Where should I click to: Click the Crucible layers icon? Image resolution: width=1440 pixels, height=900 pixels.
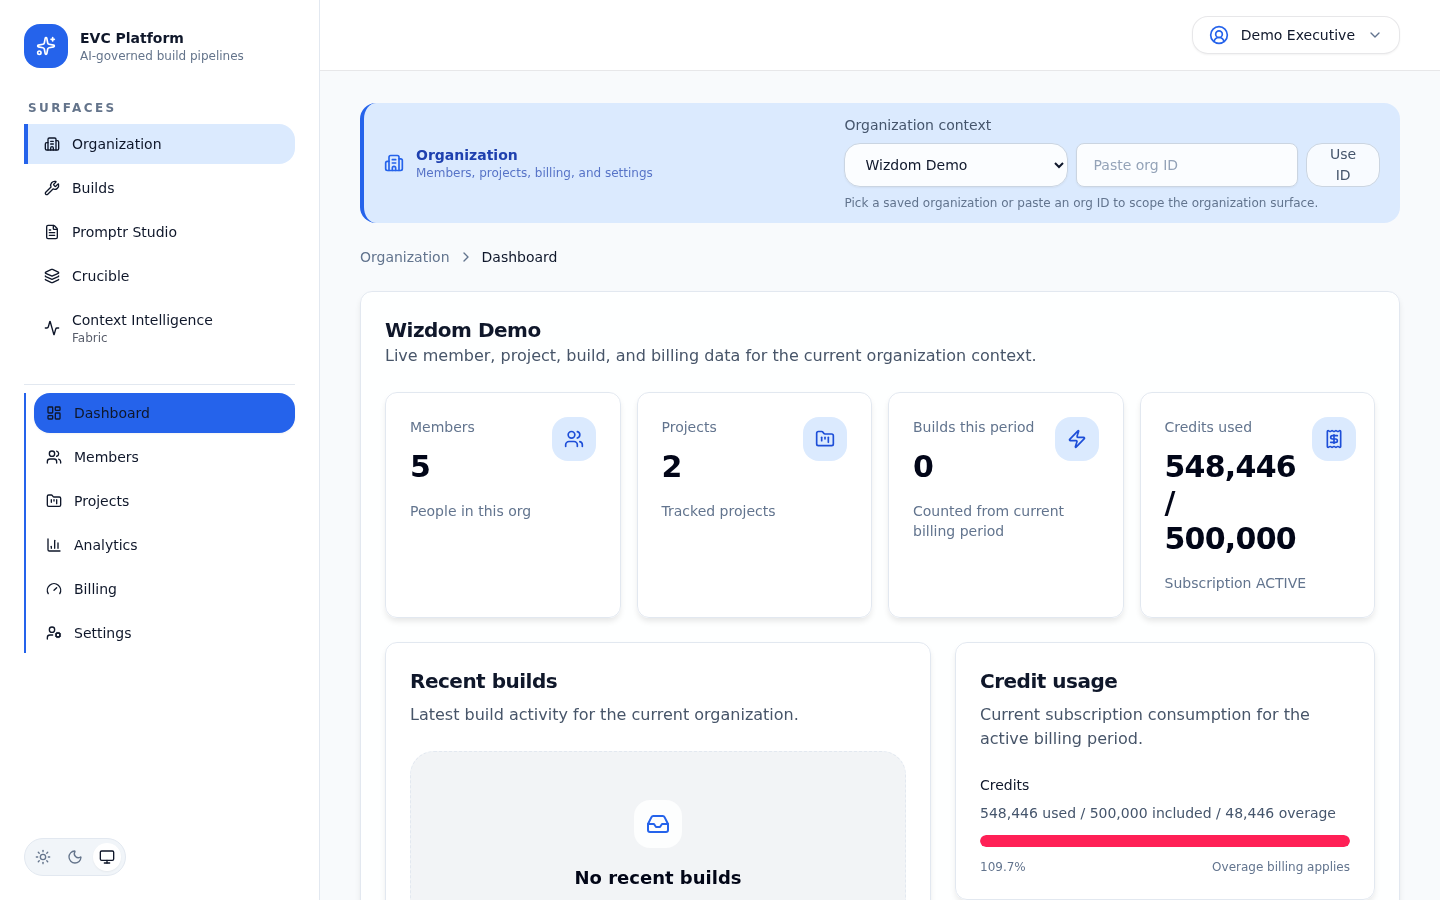(52, 275)
